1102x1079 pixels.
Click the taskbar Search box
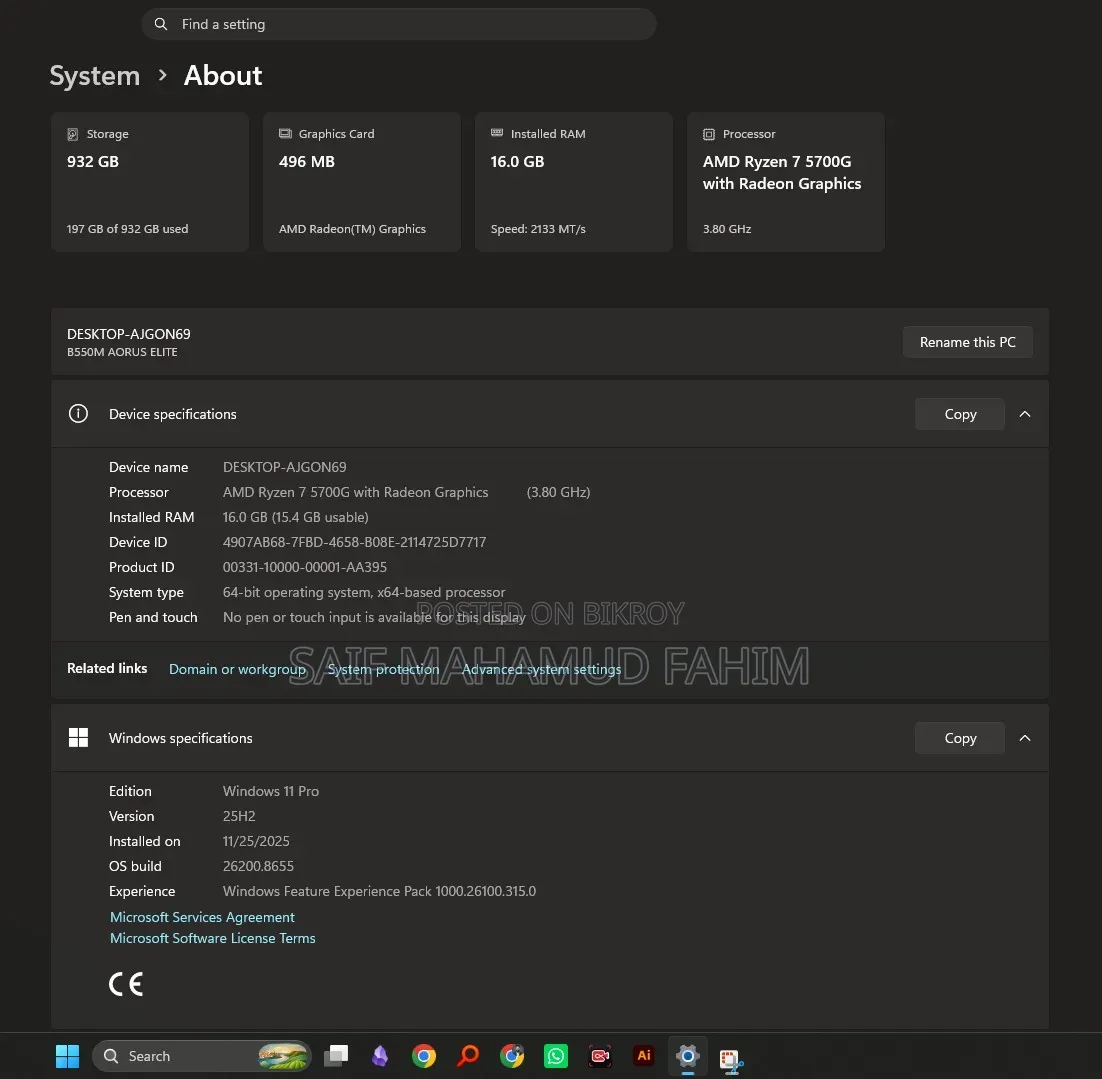[202, 1056]
